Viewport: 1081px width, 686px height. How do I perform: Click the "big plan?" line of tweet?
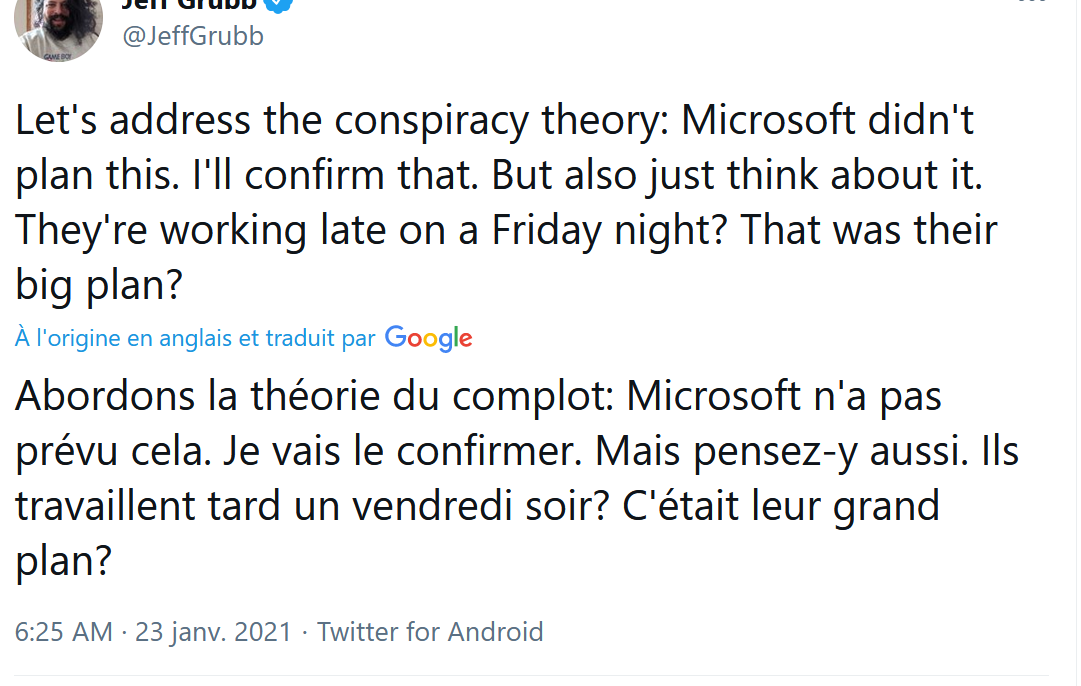coord(99,286)
